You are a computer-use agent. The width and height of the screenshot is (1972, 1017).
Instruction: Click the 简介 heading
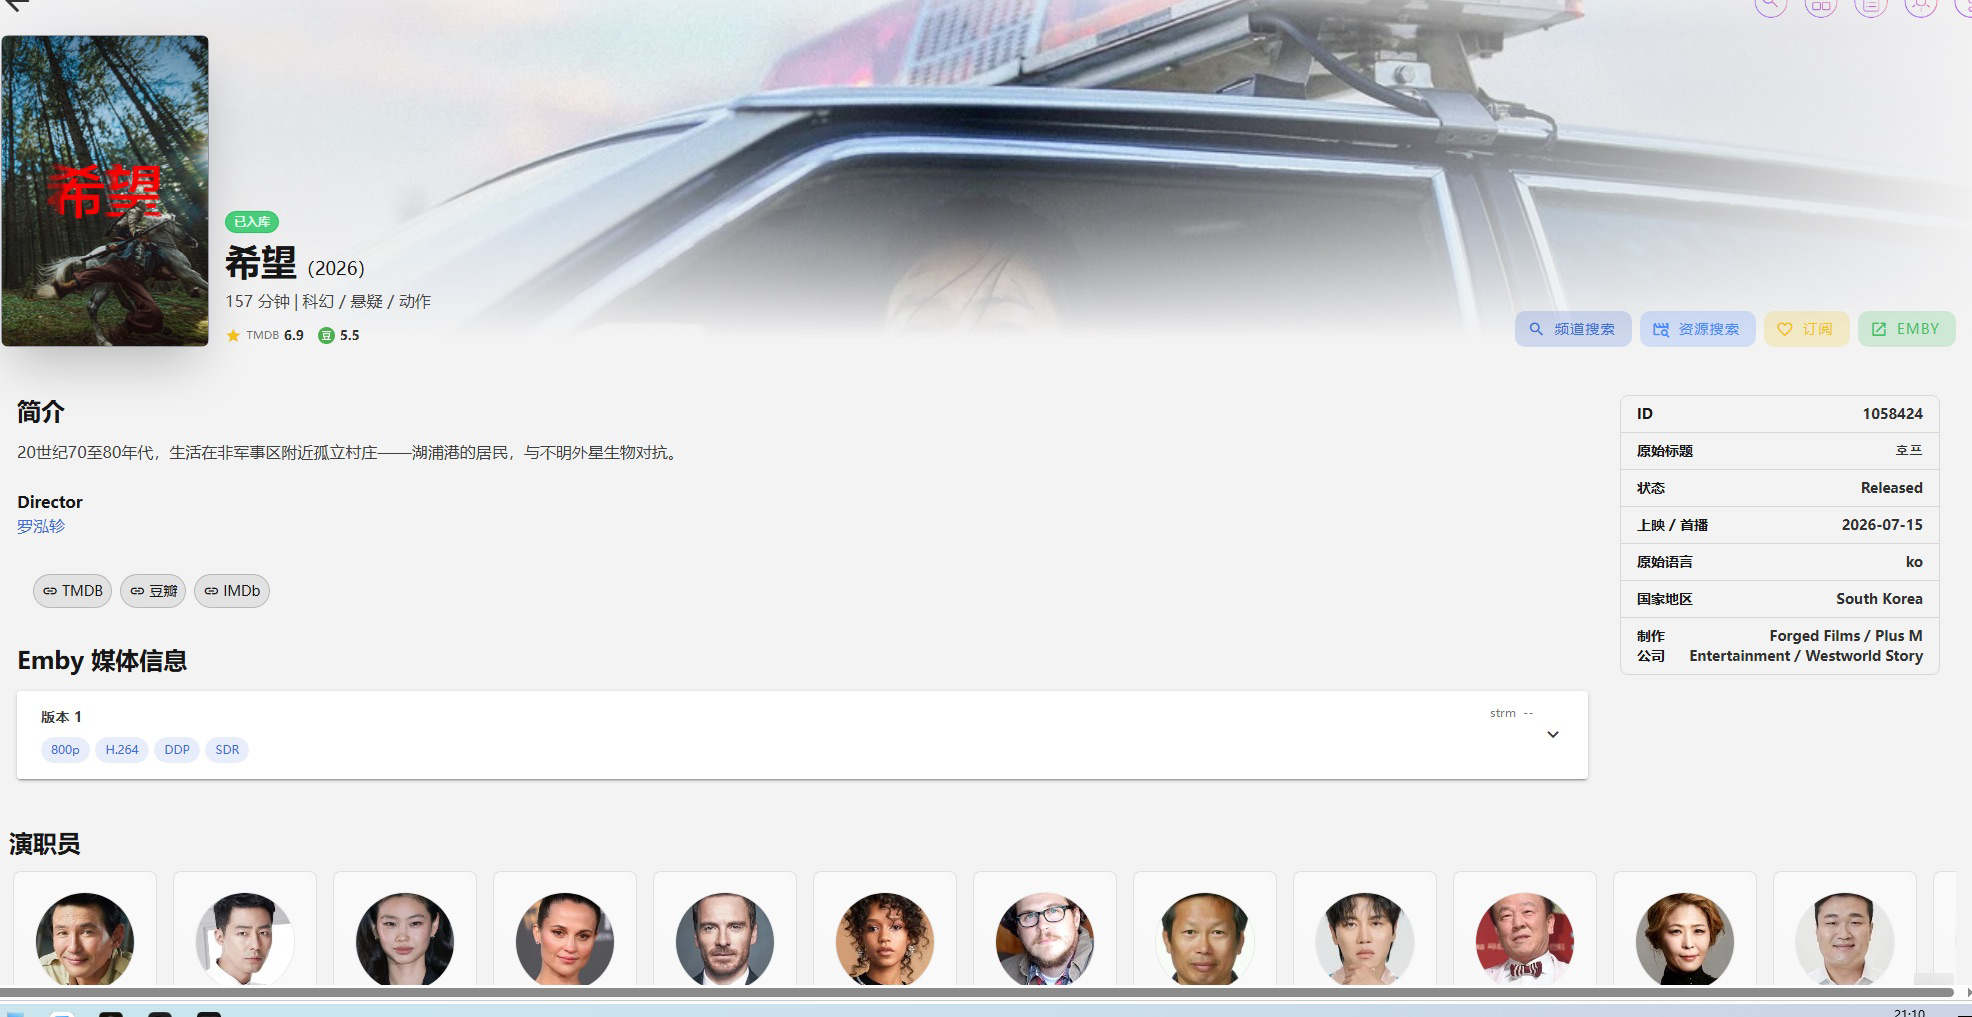pos(41,412)
